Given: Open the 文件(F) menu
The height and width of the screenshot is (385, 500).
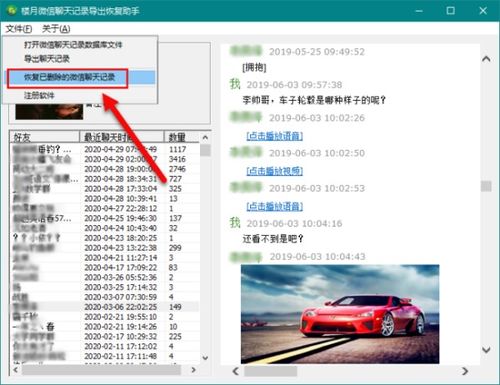Looking at the screenshot, I should [19, 29].
